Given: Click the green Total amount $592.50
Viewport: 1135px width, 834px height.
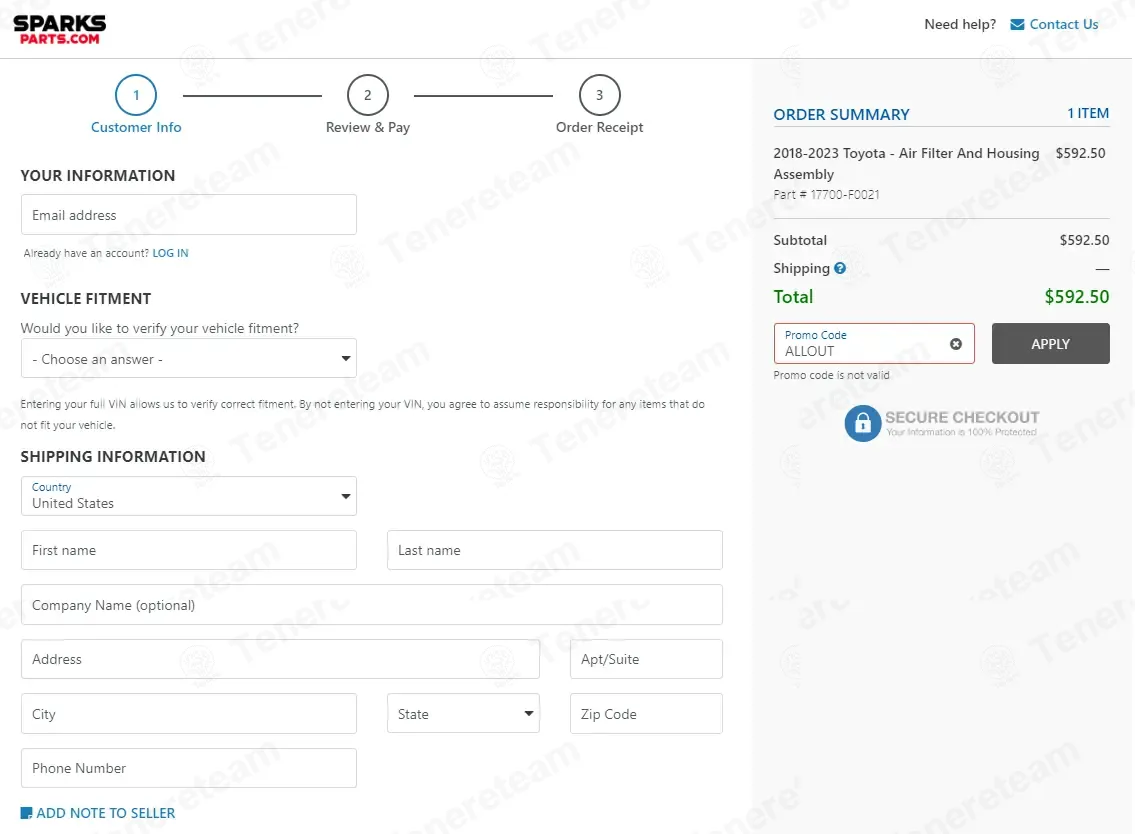Looking at the screenshot, I should point(1076,297).
